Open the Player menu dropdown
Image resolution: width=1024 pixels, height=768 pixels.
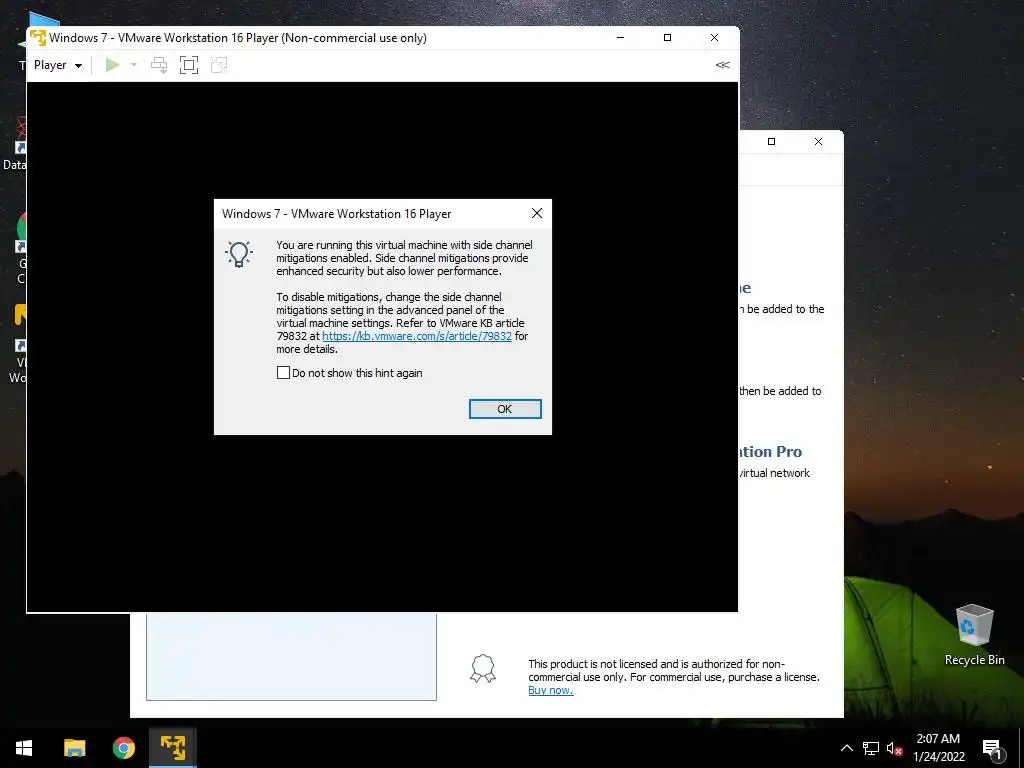point(58,65)
